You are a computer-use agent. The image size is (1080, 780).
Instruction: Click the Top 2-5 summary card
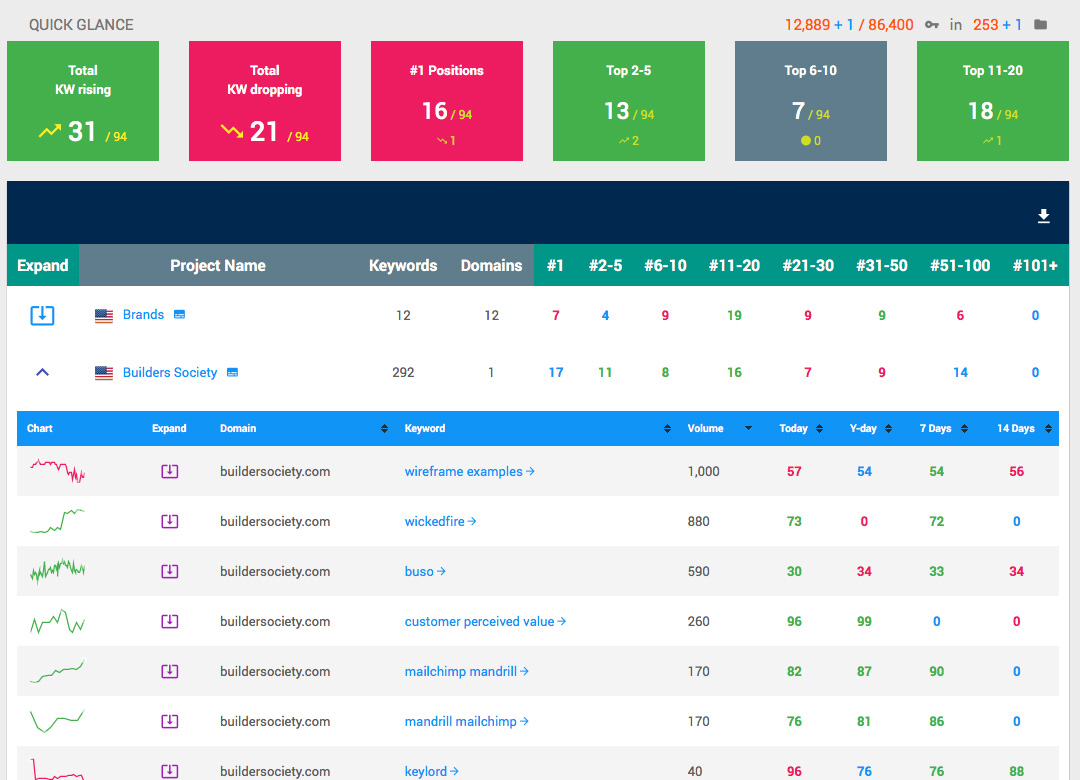[x=629, y=101]
